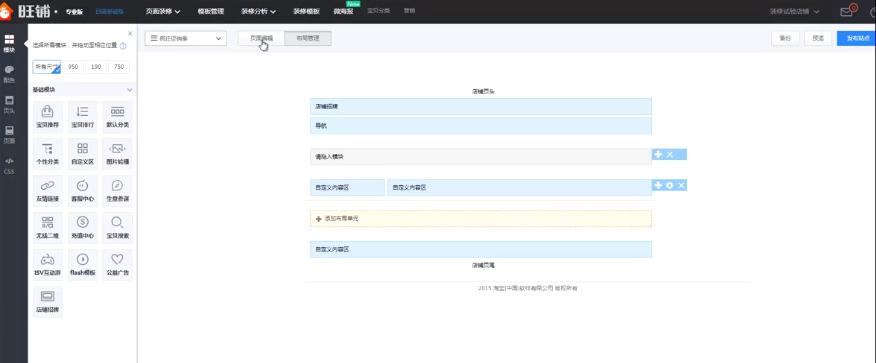Click plus icon on two-column 自定义内容区 row
The image size is (876, 363).
[658, 185]
